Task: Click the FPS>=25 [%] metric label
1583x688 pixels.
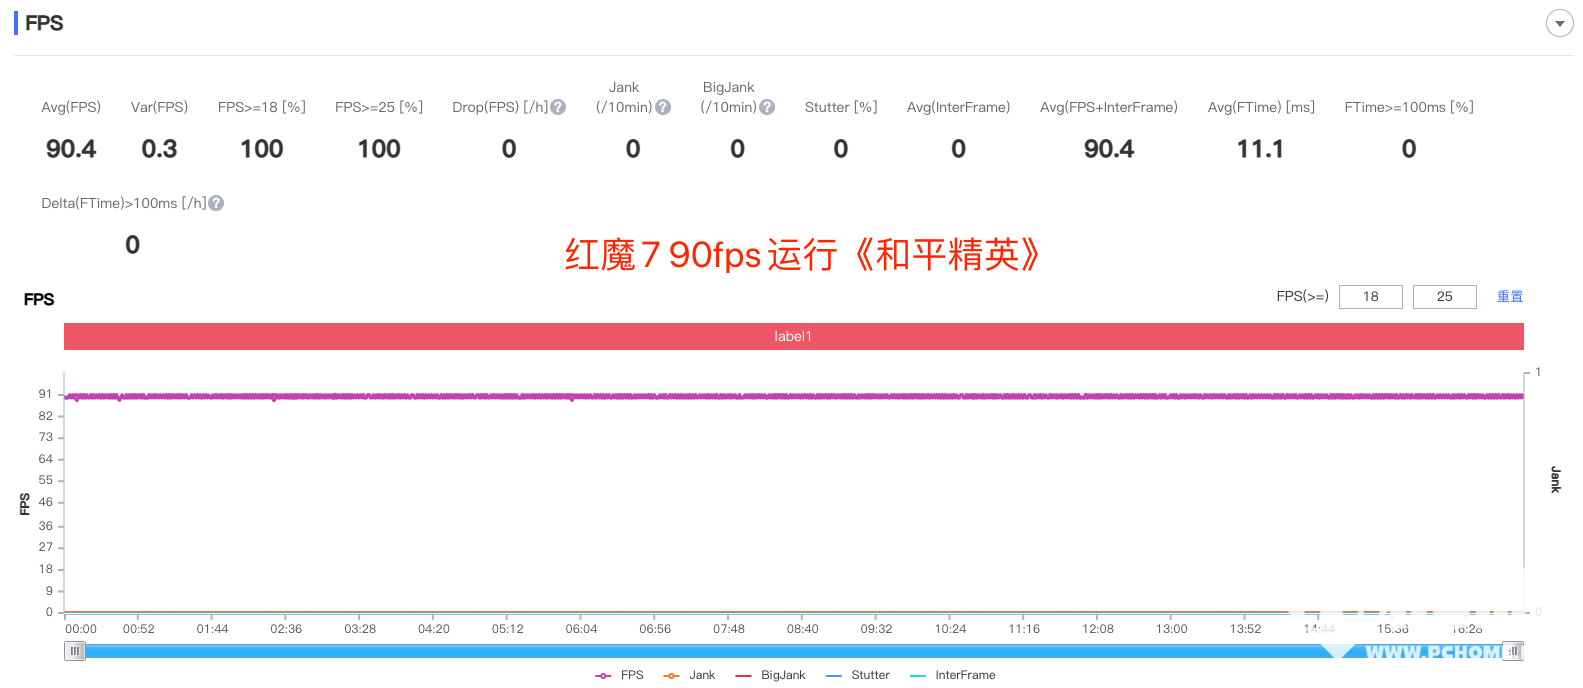Action: point(379,107)
